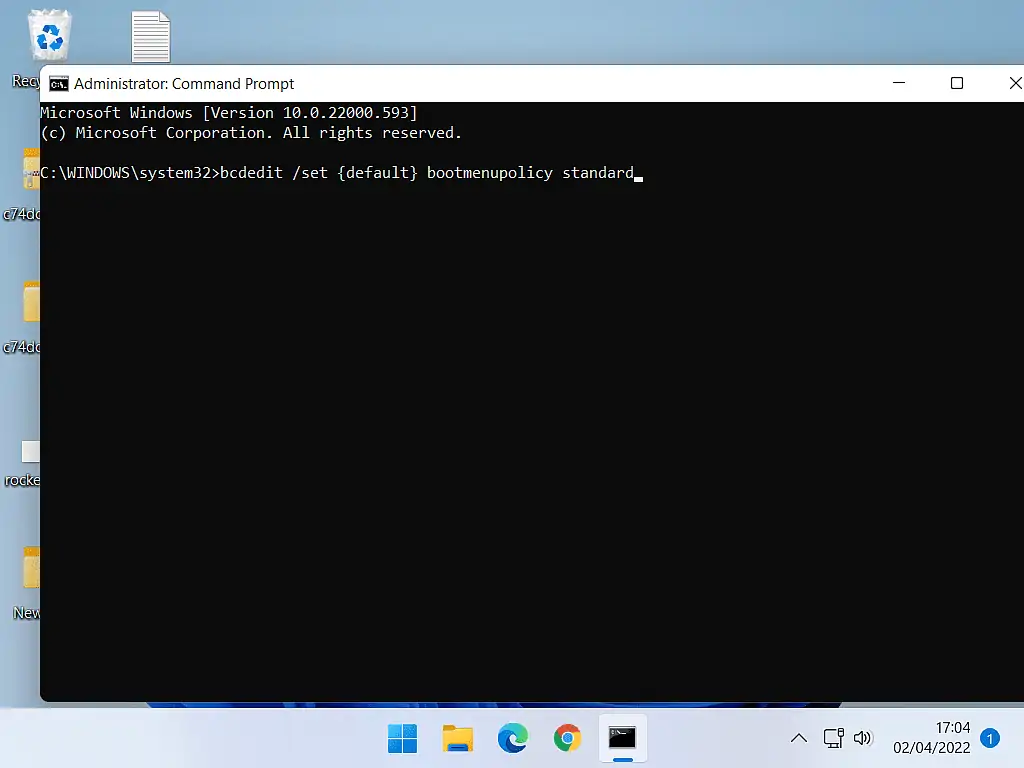Open the text document icon on the desktop
The width and height of the screenshot is (1024, 768).
click(x=151, y=37)
